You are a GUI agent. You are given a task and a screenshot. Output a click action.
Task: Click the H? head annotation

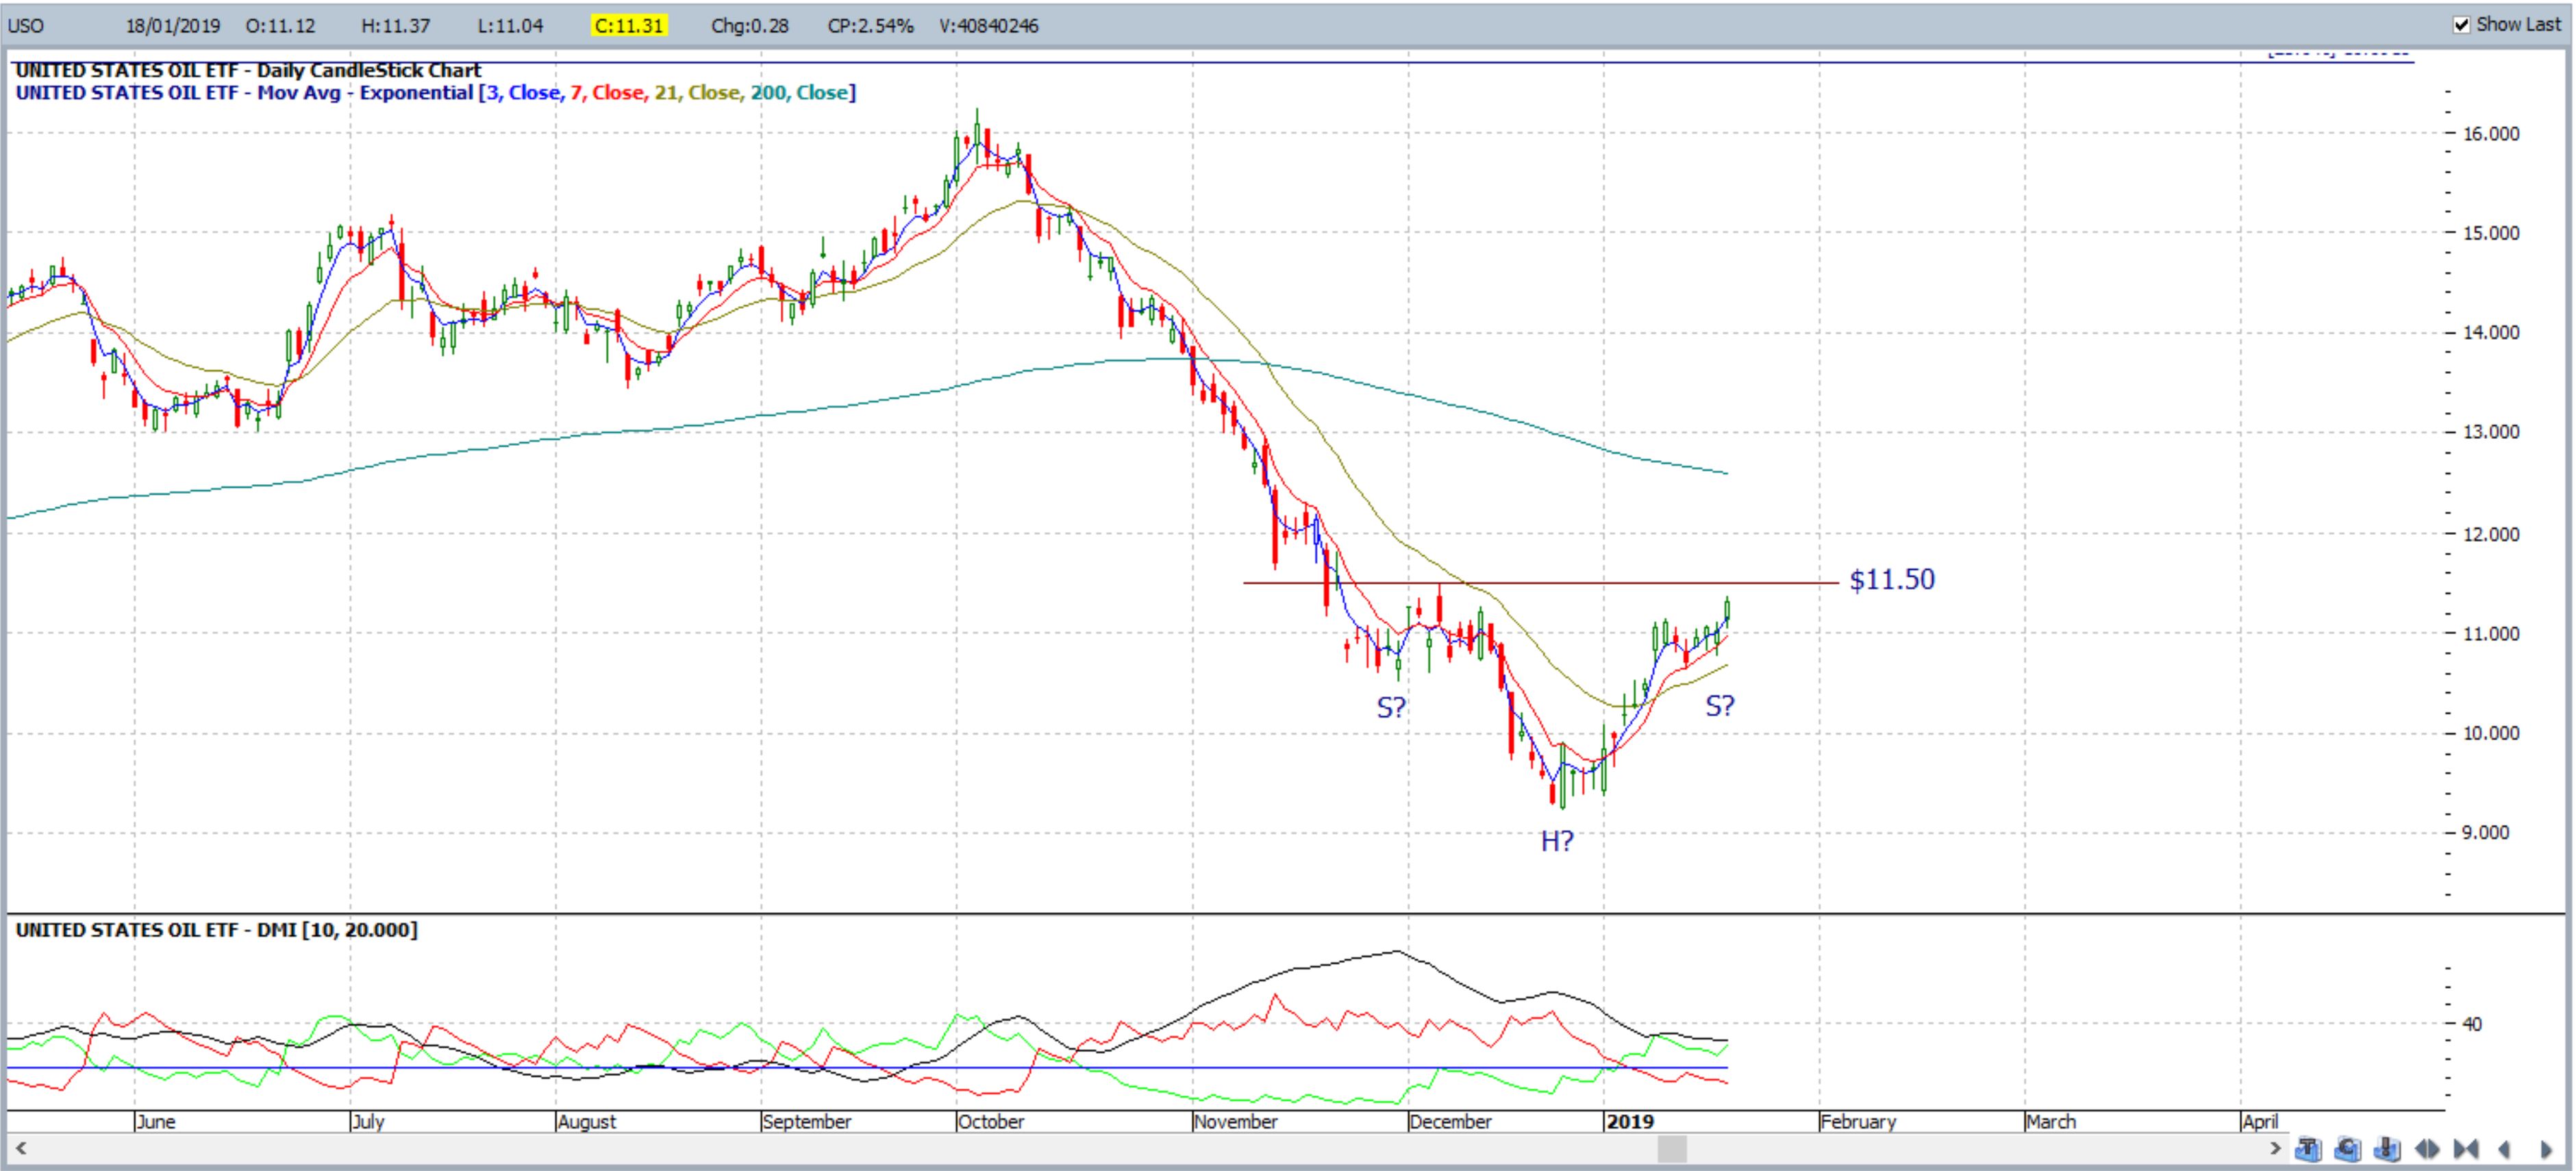(x=1557, y=842)
